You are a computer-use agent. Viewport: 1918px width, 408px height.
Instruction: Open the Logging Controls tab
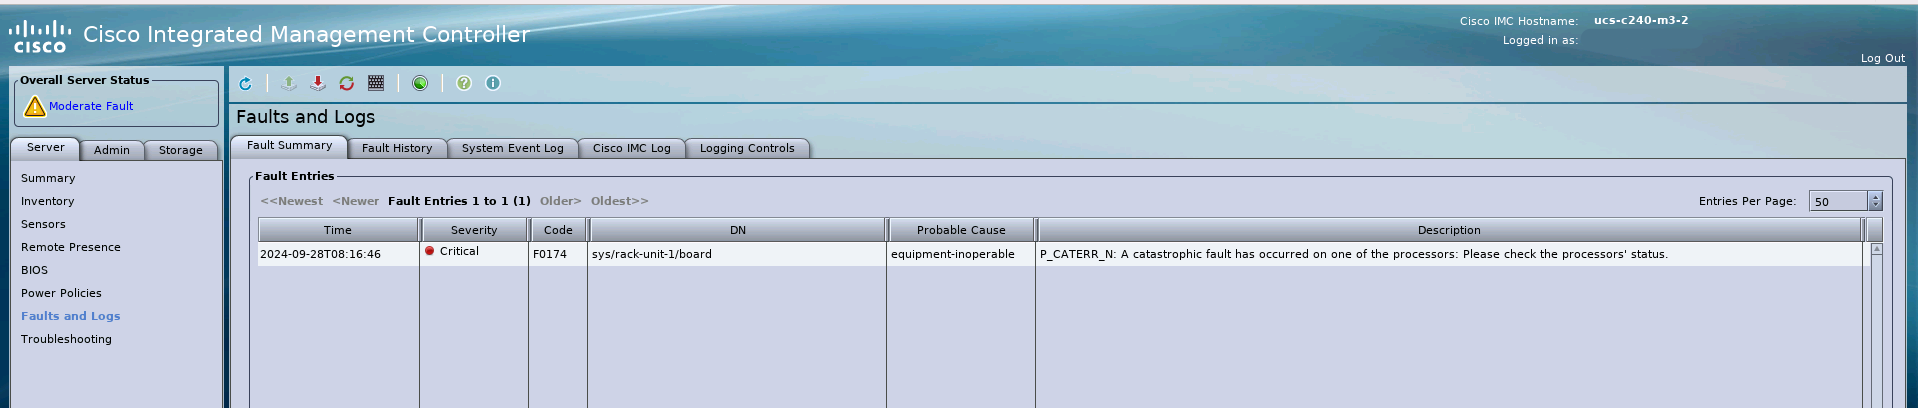pos(747,148)
